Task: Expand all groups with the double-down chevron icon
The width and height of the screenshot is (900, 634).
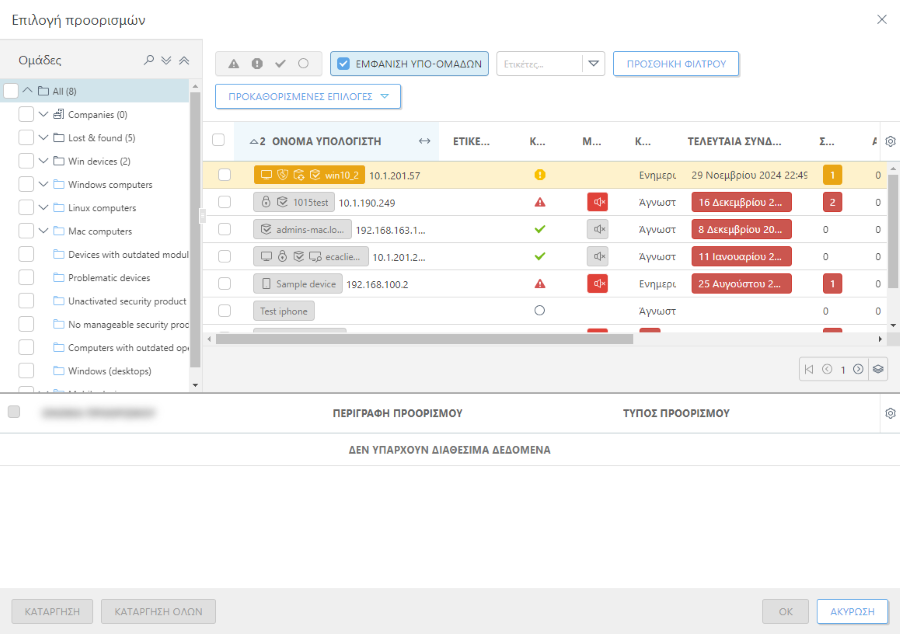Action: [166, 61]
